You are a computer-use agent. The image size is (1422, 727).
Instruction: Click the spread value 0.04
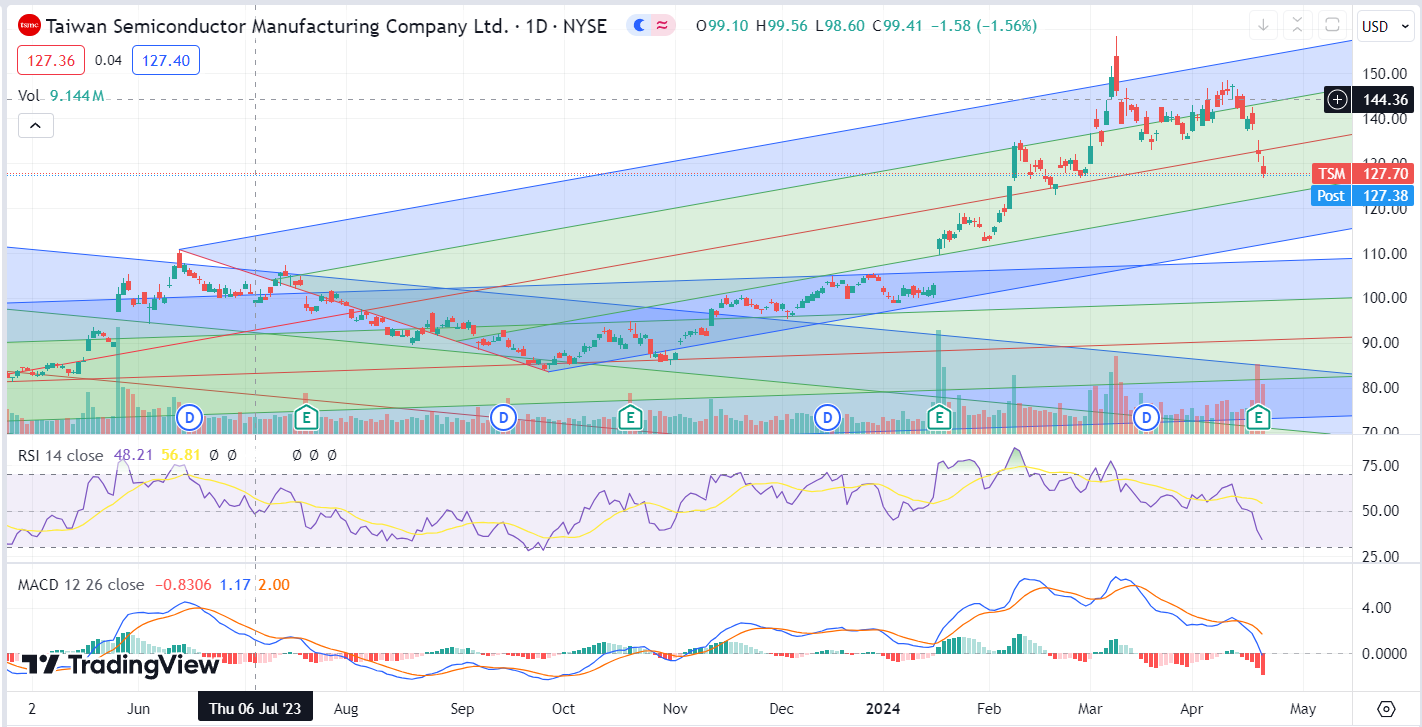108,60
